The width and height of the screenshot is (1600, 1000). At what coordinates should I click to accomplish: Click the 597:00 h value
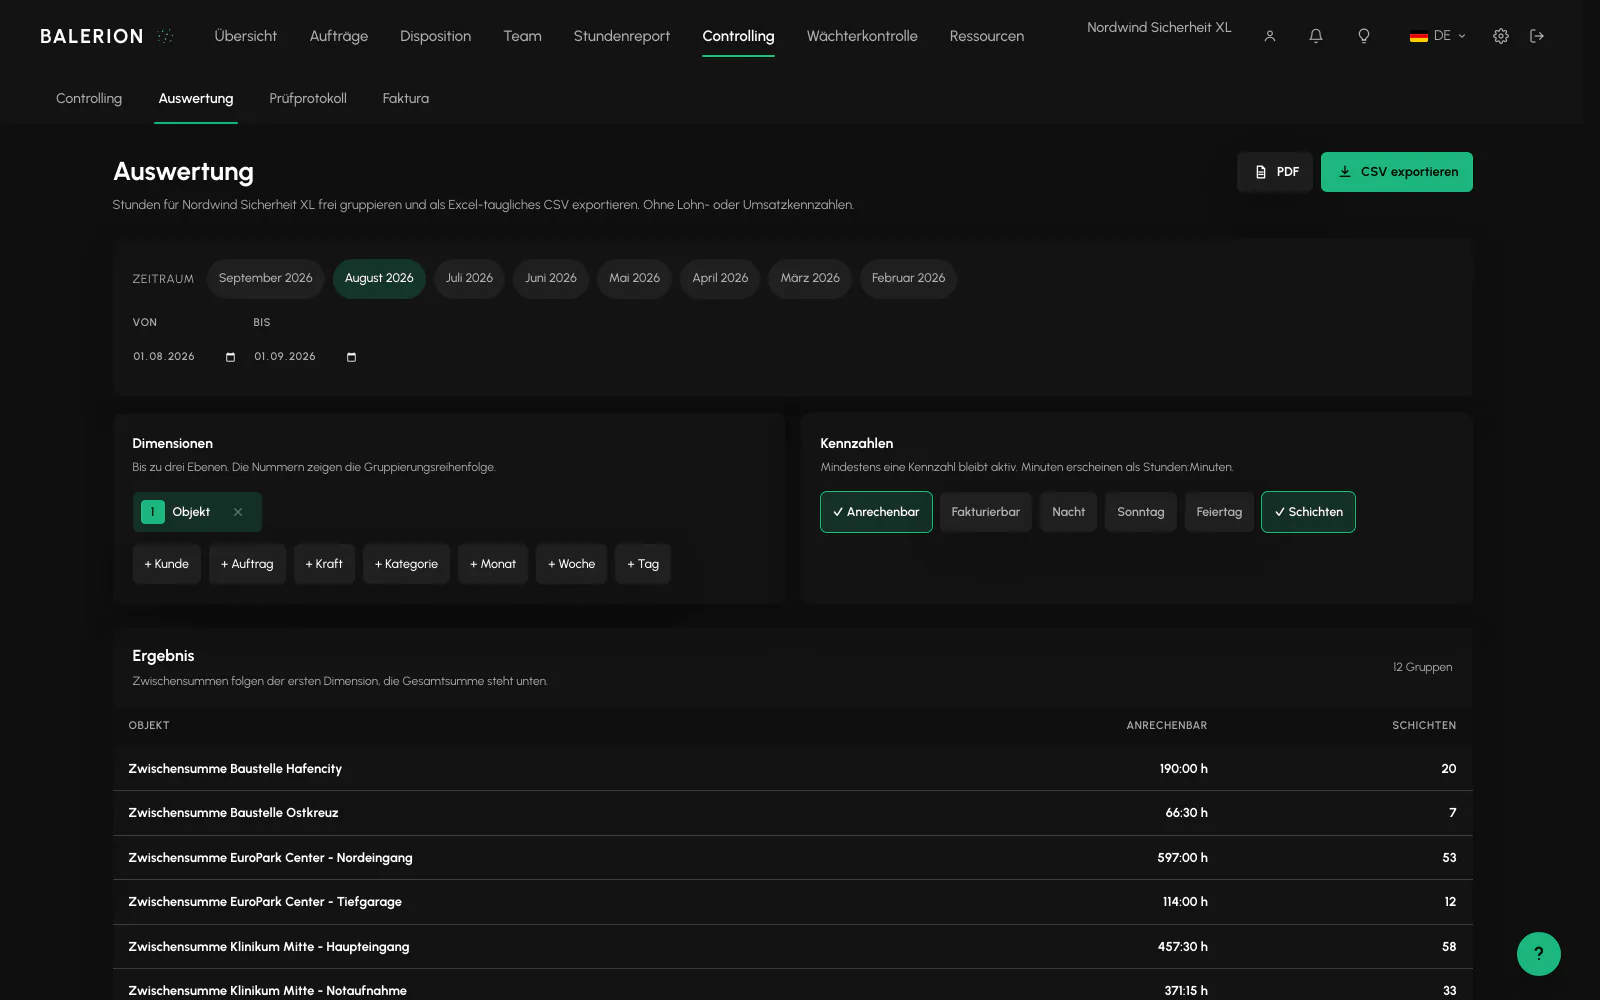click(x=1182, y=858)
